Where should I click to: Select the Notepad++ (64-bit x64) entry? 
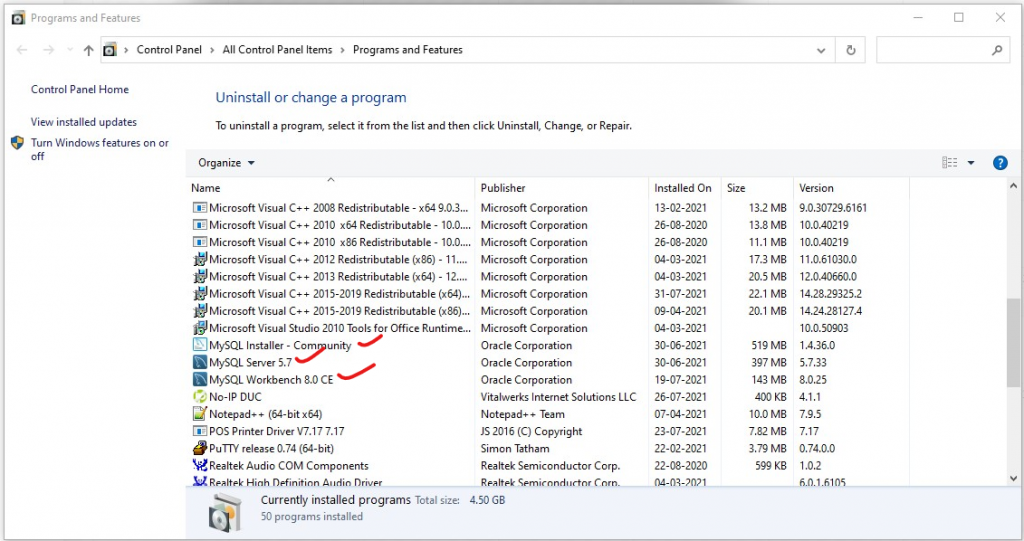[x=549, y=414]
